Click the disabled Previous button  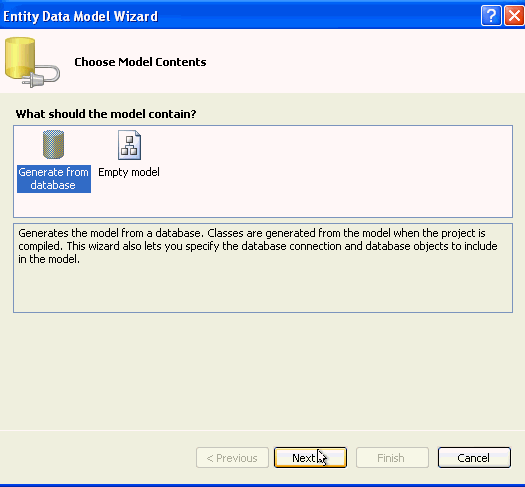point(232,457)
